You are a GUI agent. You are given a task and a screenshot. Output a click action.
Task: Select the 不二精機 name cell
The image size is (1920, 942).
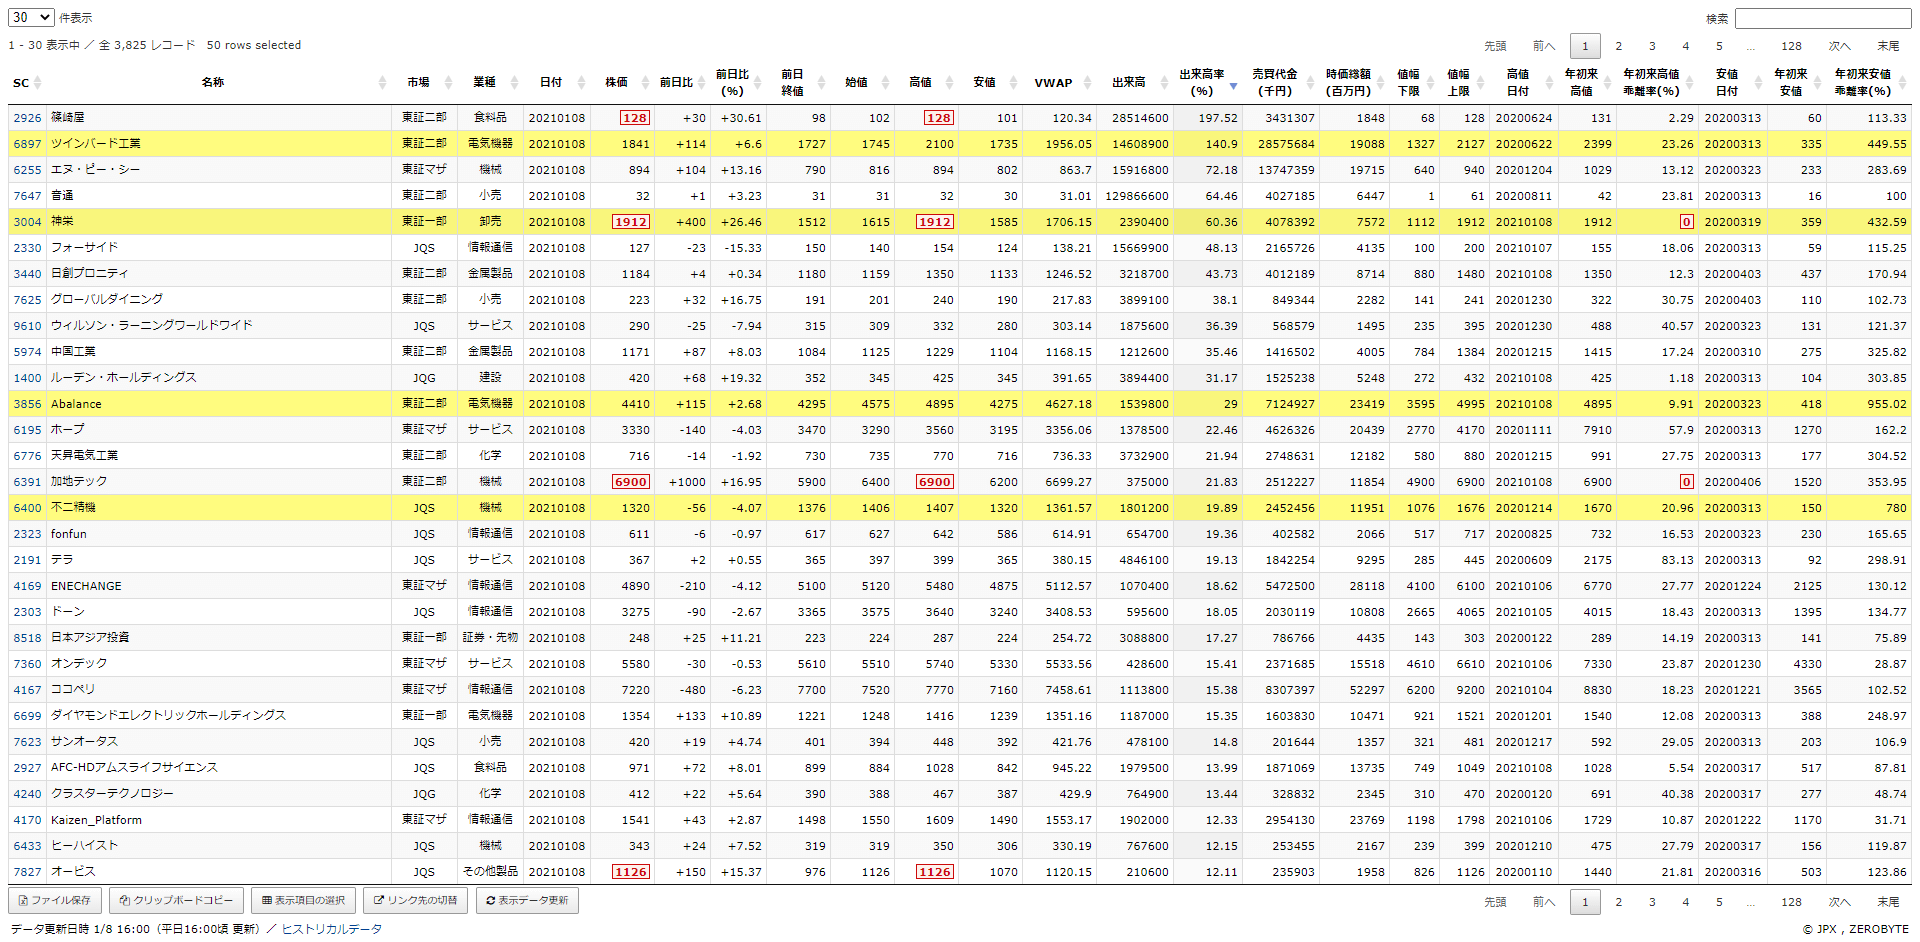219,508
